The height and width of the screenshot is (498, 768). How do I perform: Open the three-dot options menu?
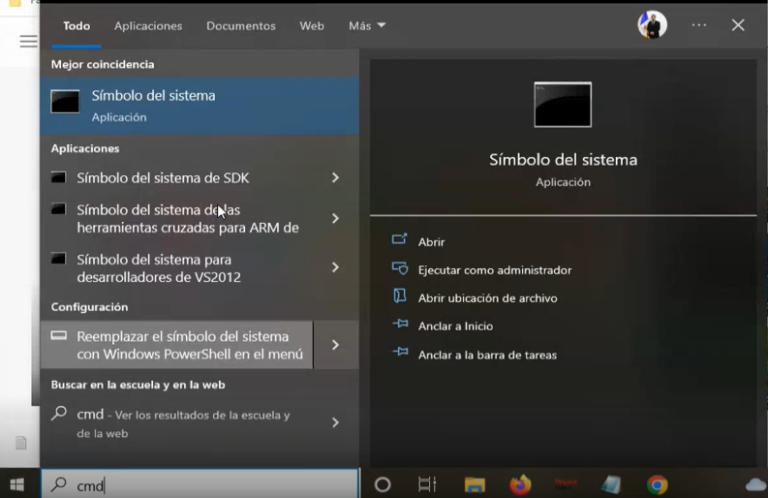tap(699, 25)
